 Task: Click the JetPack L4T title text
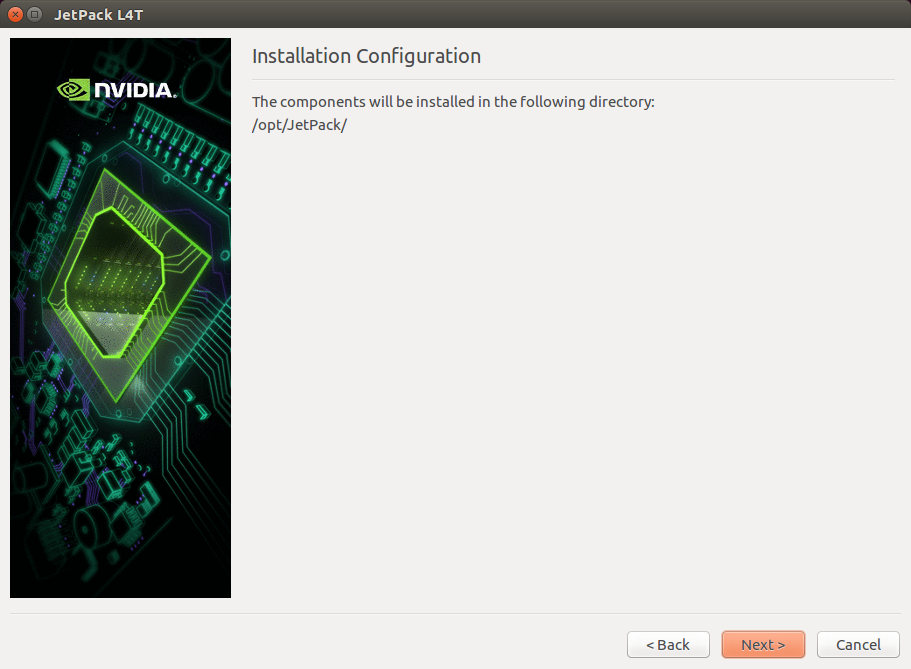(x=98, y=15)
